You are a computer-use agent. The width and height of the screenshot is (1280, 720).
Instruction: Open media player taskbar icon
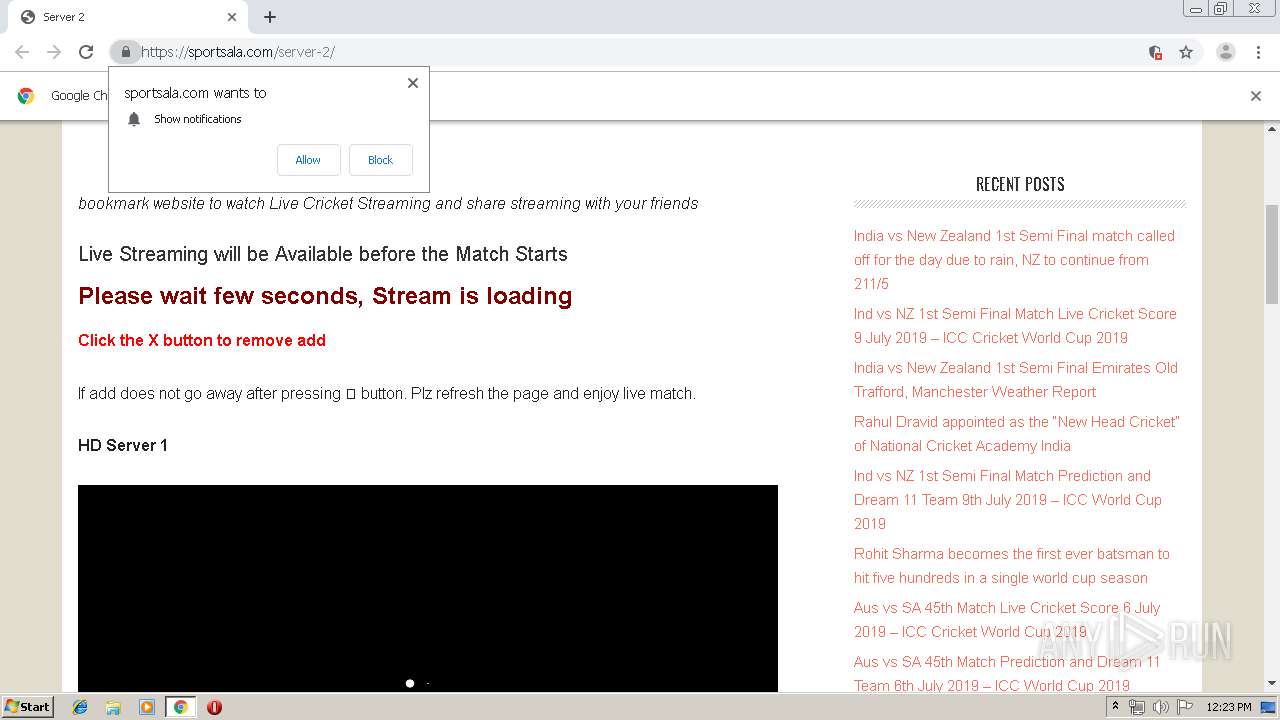tap(147, 707)
